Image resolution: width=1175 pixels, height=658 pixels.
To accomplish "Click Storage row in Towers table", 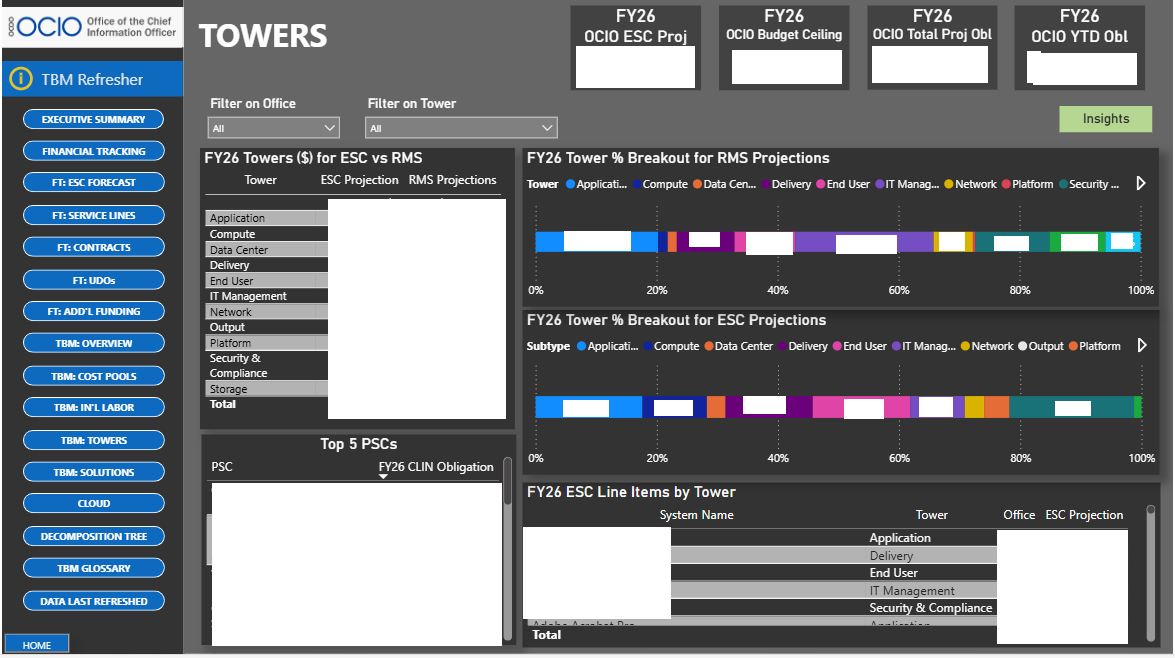I will 266,389.
